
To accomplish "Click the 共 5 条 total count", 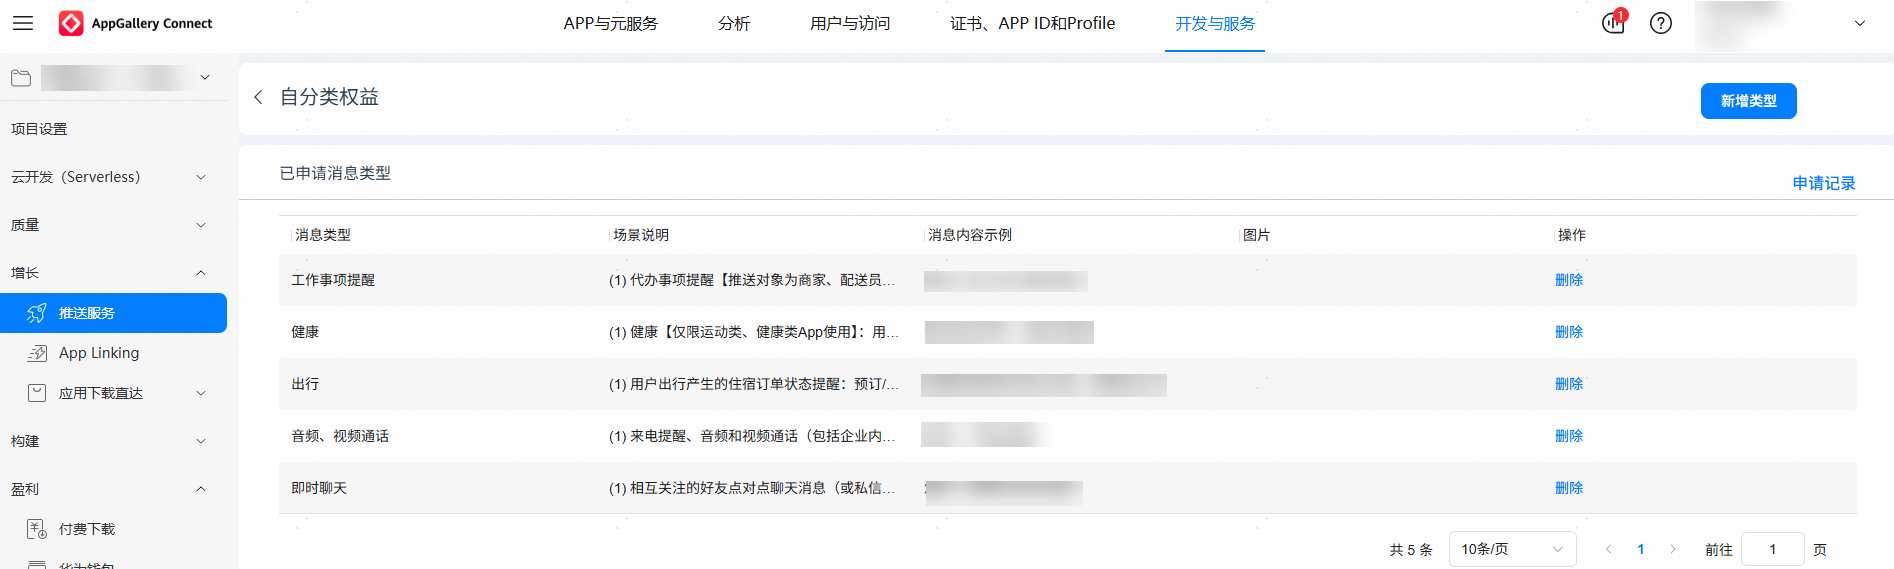I will pyautogui.click(x=1411, y=549).
